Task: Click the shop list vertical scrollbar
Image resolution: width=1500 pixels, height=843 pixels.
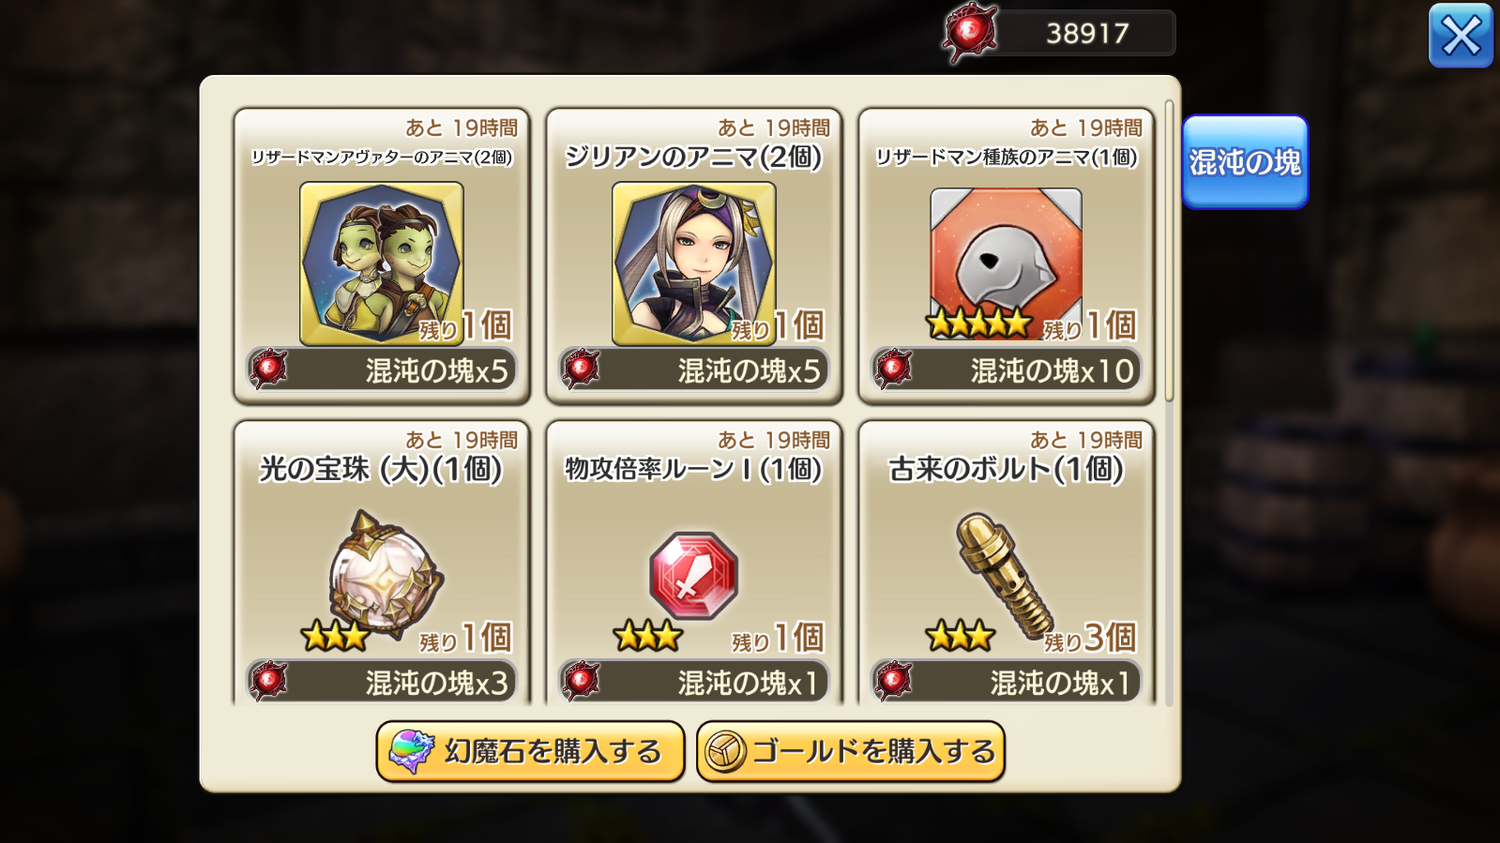Action: pos(1169,251)
